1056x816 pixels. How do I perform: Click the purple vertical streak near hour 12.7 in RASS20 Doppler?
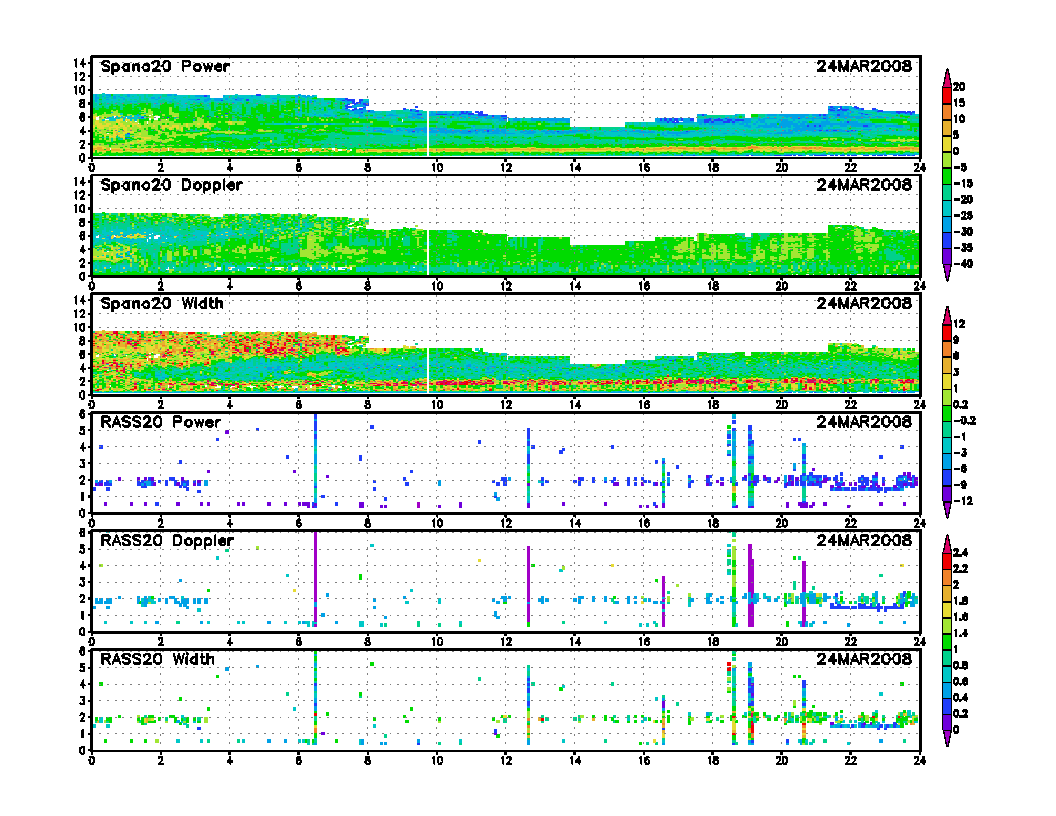pyautogui.click(x=529, y=584)
